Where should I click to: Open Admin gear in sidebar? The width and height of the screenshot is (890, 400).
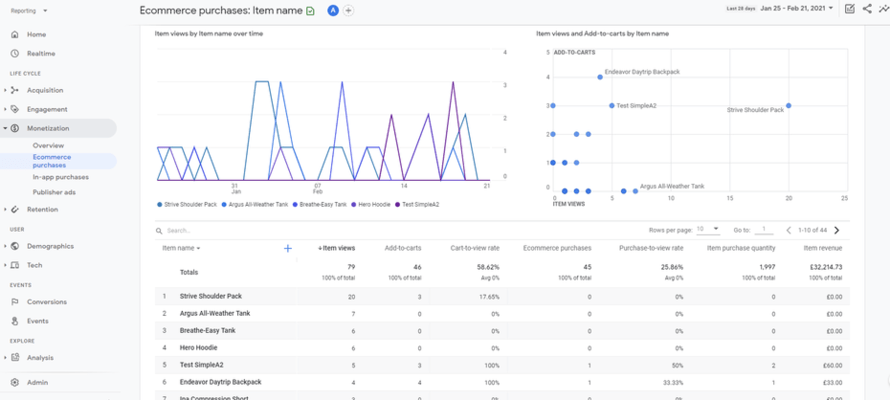(15, 382)
